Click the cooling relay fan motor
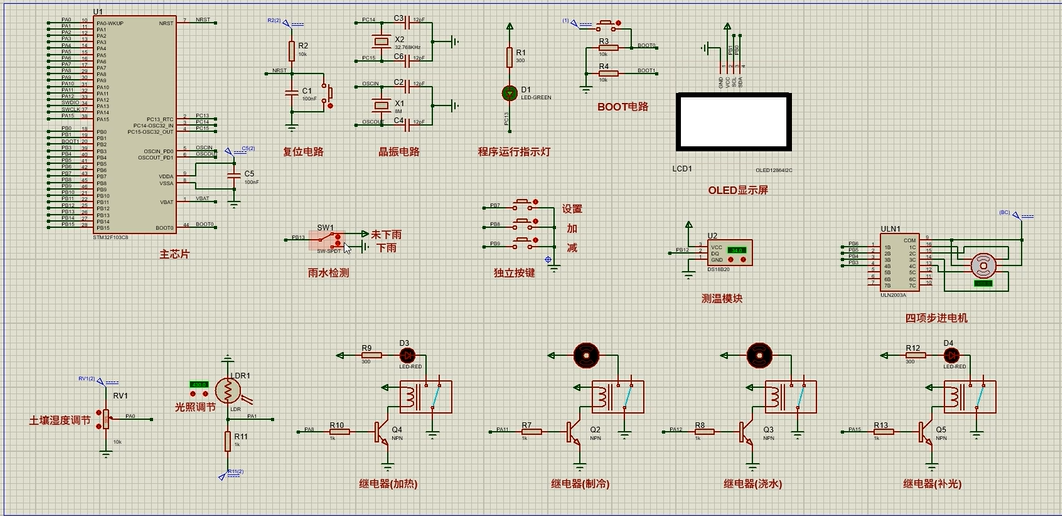Image resolution: width=1062 pixels, height=516 pixels. click(587, 354)
